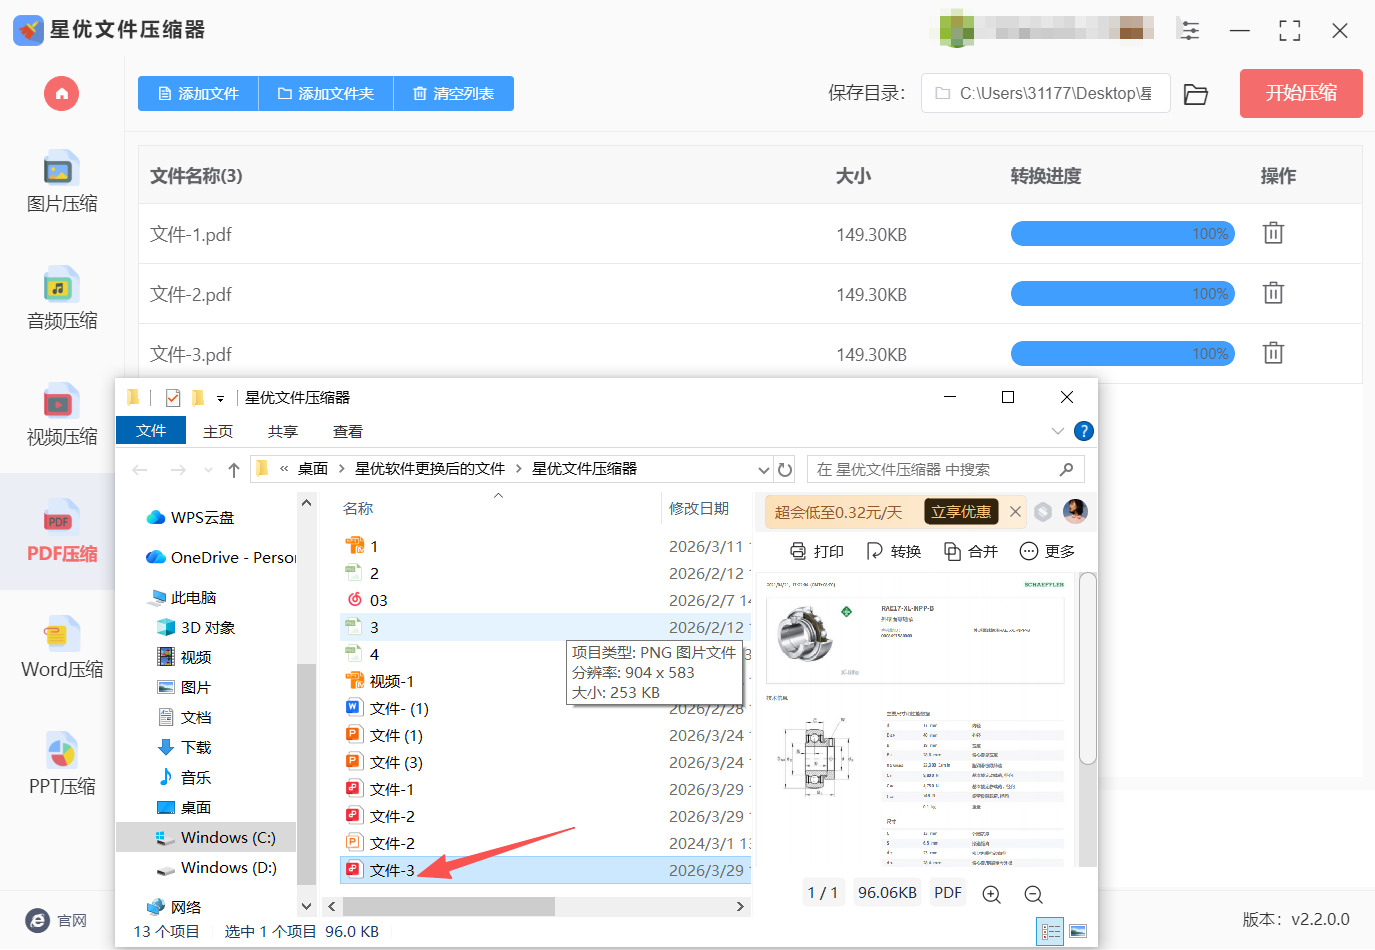
Task: Sort by 修改日期 column header
Action: click(x=699, y=508)
